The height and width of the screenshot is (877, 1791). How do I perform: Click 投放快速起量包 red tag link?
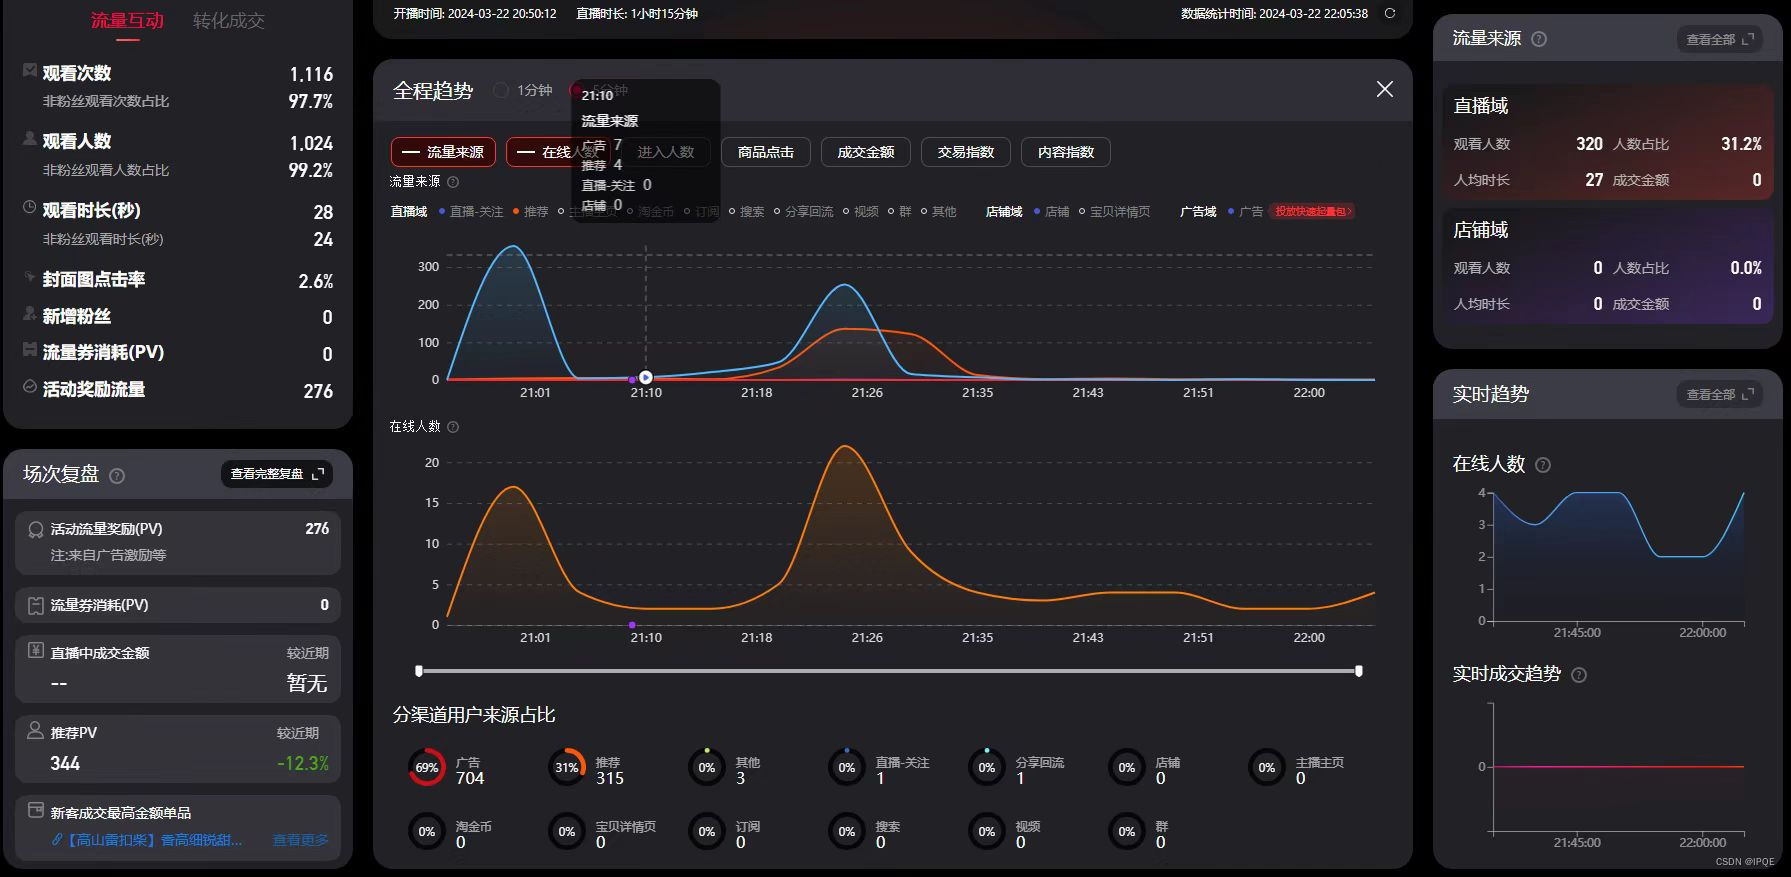[x=1312, y=212]
